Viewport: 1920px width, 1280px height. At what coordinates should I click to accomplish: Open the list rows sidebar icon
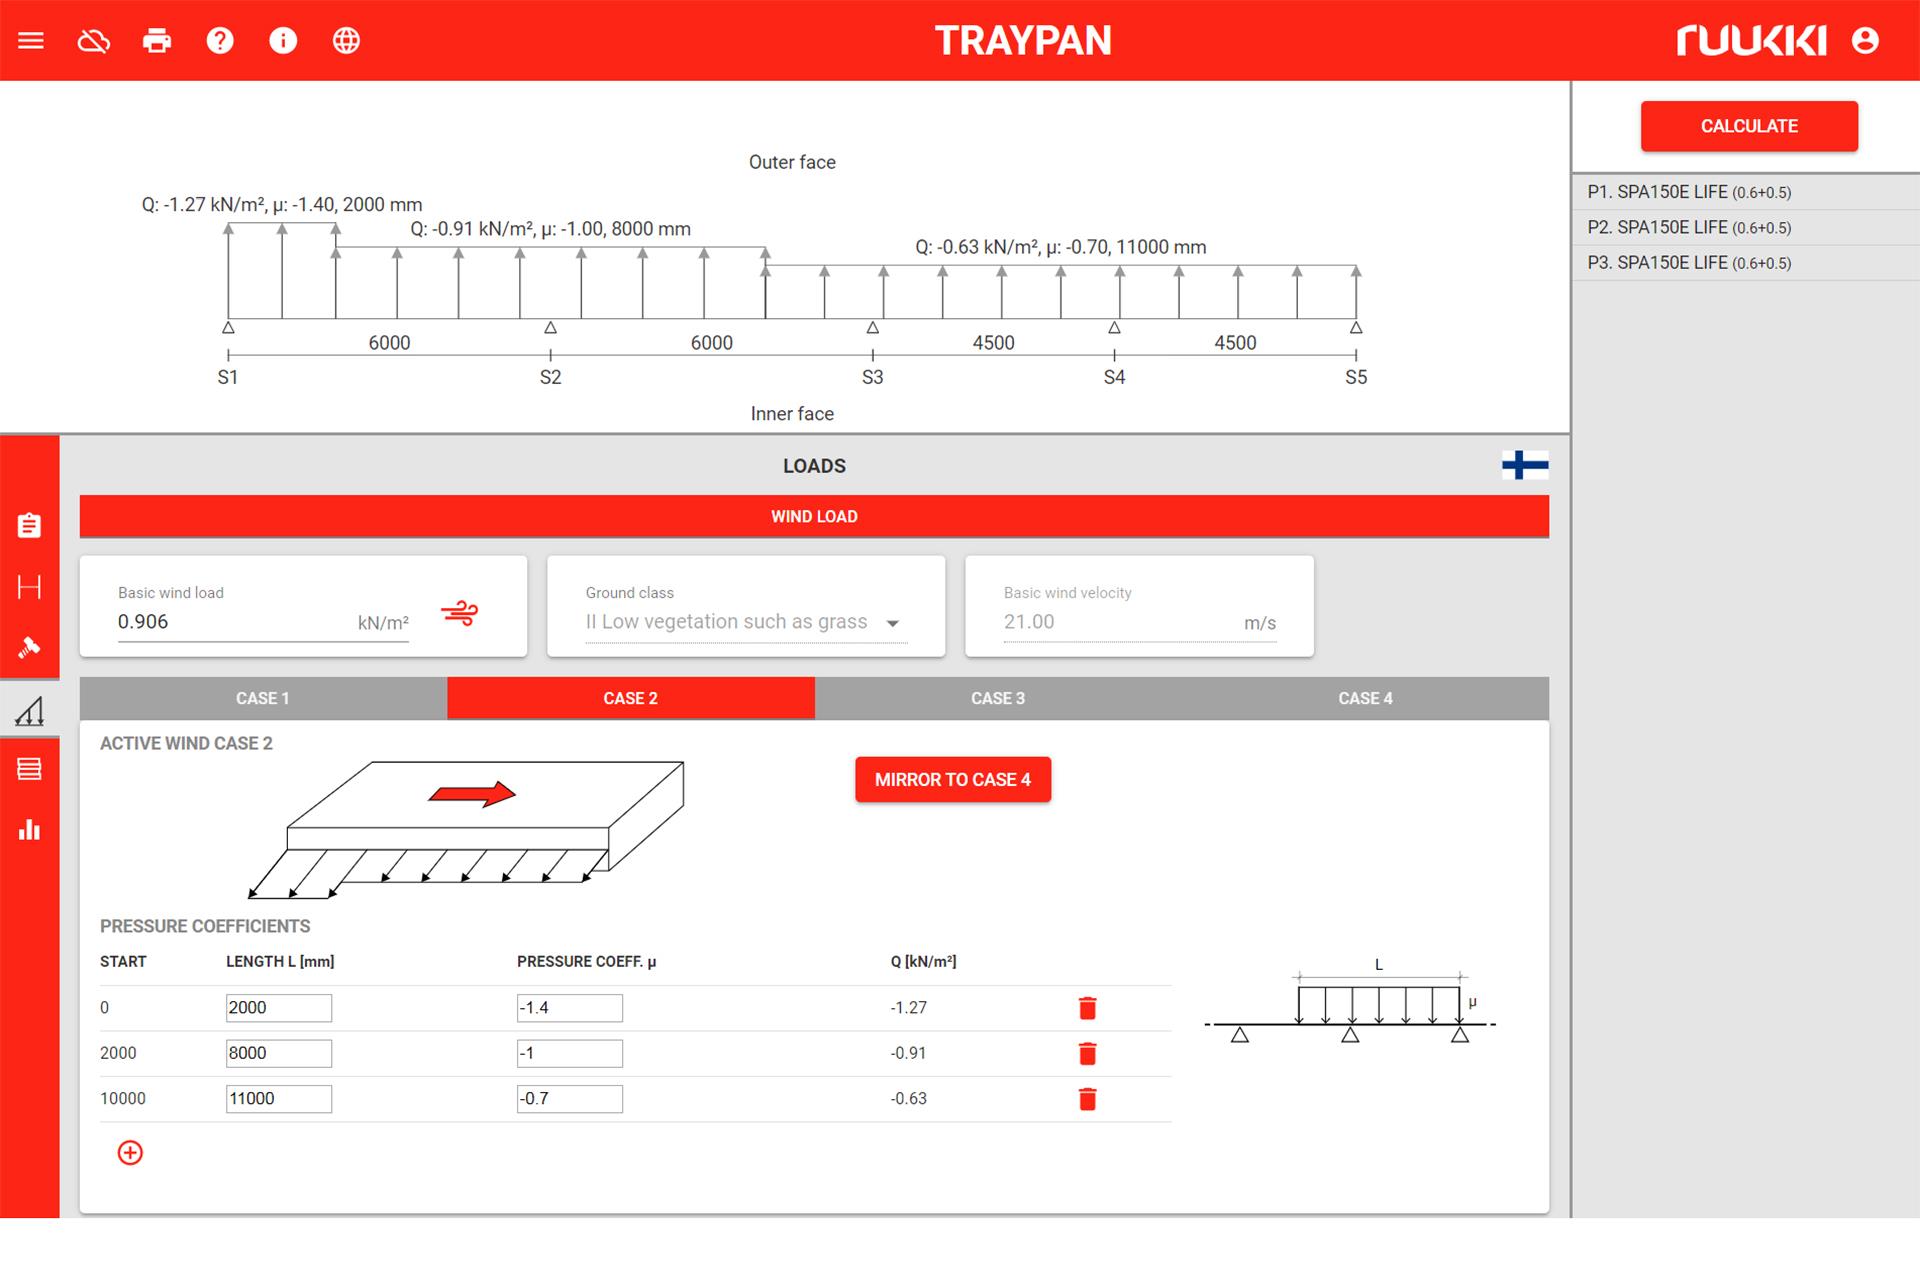pos(29,769)
